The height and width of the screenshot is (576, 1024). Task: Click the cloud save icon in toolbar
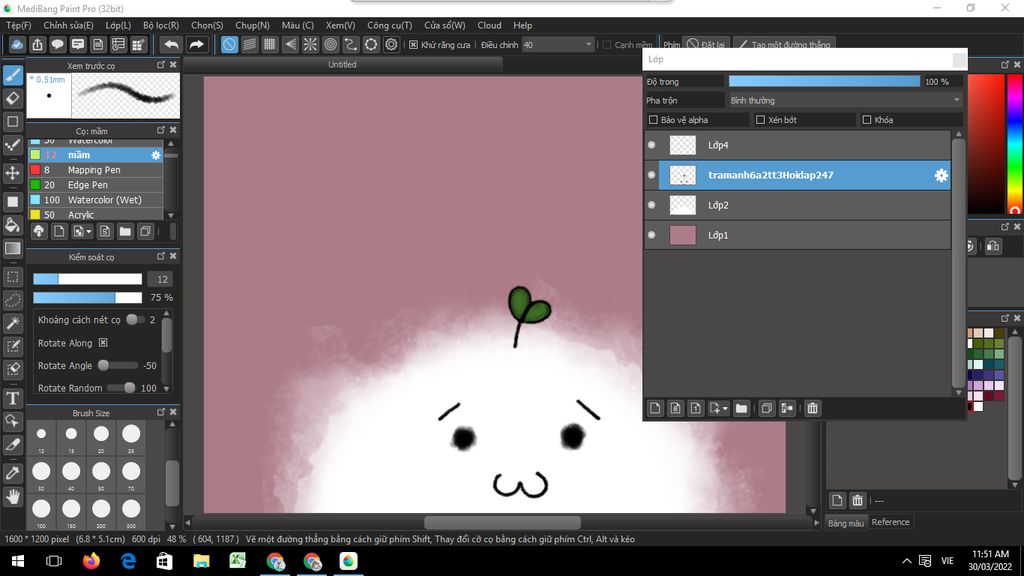pos(17,44)
